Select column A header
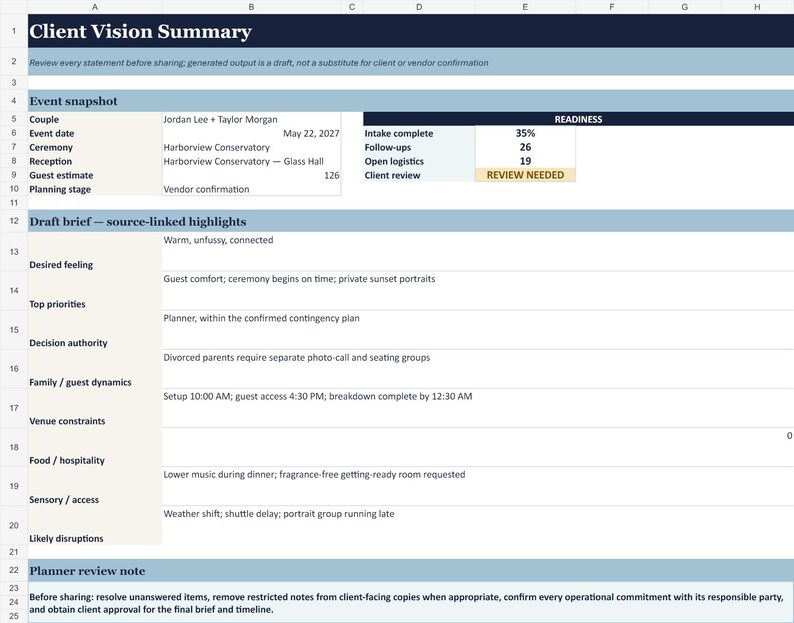794x623 pixels. (95, 7)
